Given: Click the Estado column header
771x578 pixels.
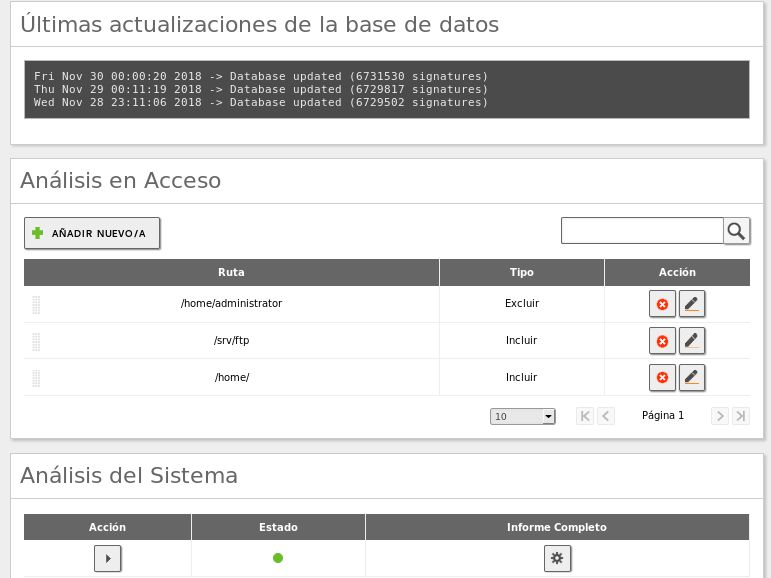Looking at the screenshot, I should coord(278,527).
